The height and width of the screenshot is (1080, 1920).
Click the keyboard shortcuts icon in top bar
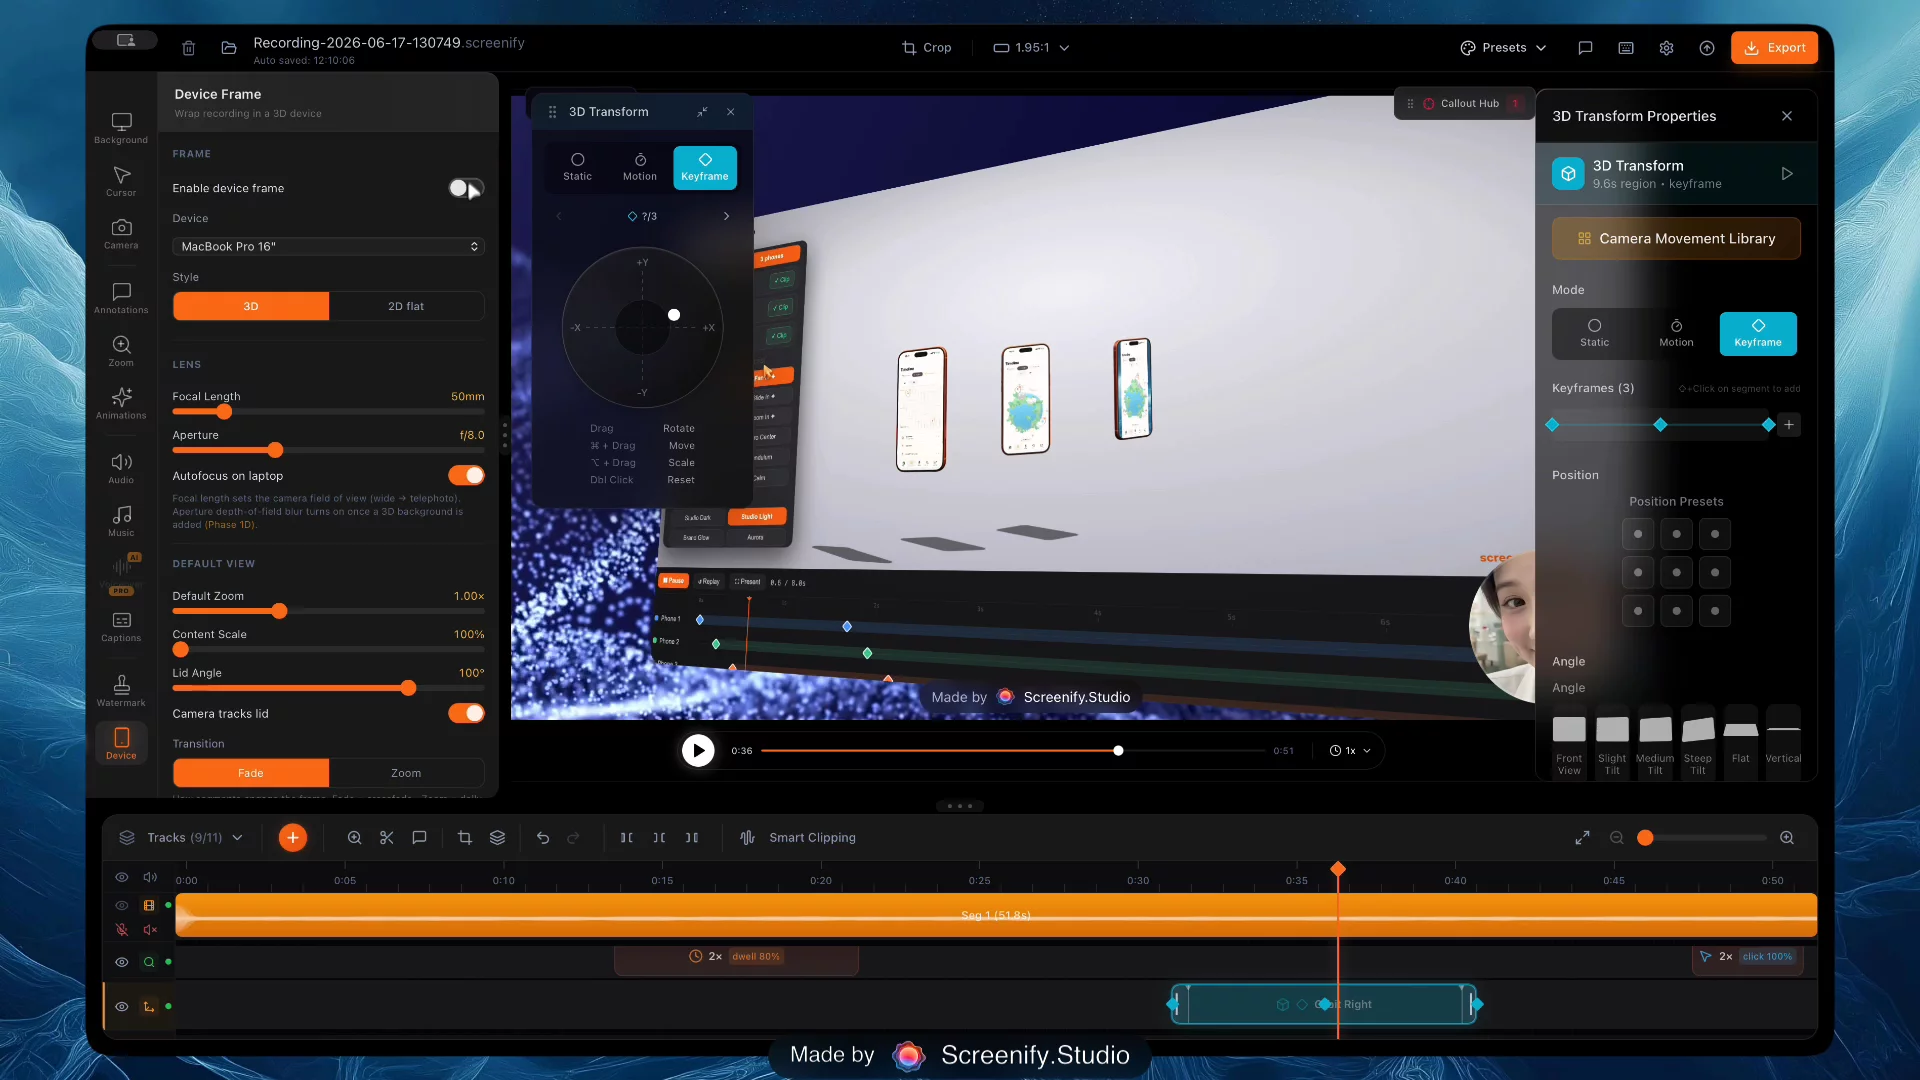(x=1626, y=48)
